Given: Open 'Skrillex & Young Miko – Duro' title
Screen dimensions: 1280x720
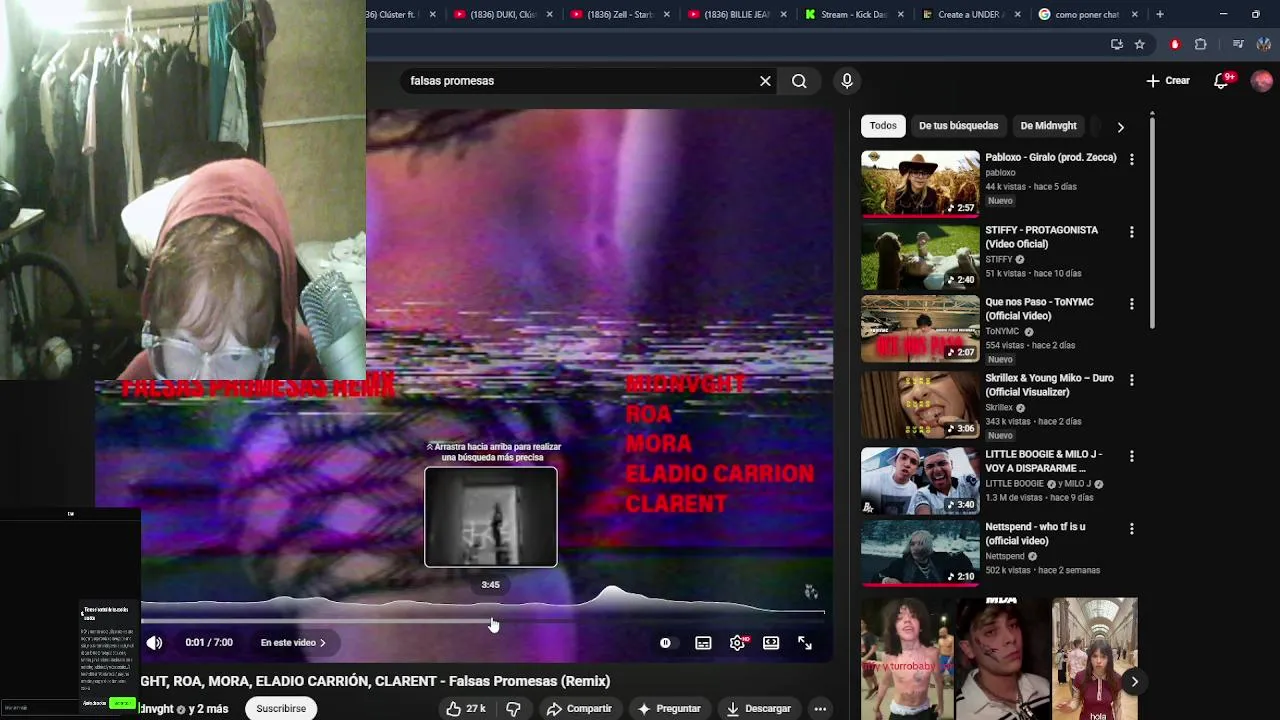Looking at the screenshot, I should click(x=1049, y=385).
